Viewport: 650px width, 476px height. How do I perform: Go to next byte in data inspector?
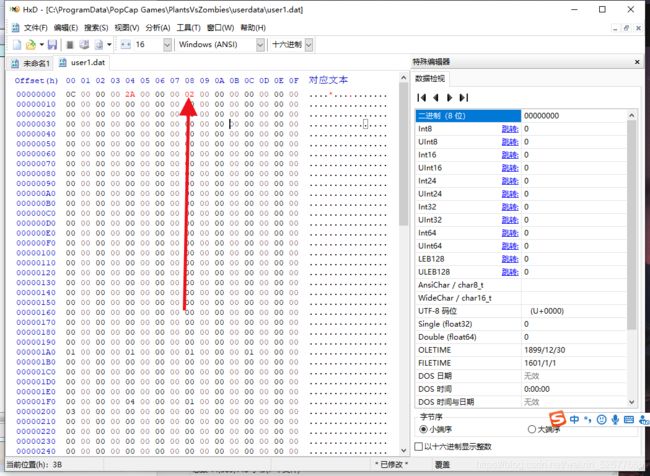click(x=449, y=97)
